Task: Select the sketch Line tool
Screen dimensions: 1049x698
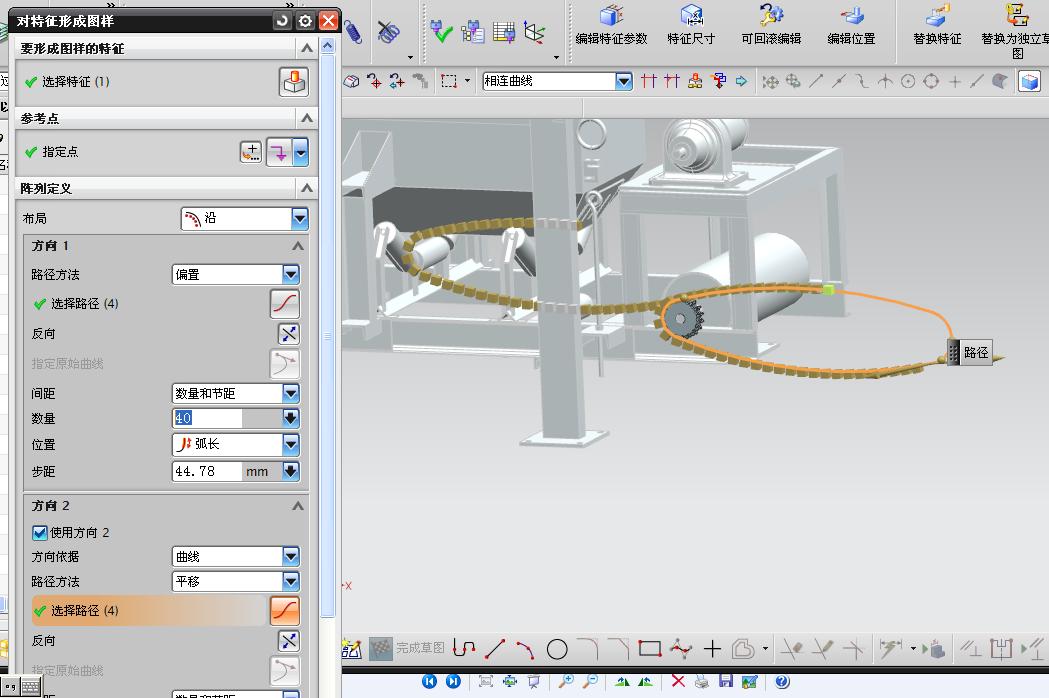Action: [x=495, y=648]
